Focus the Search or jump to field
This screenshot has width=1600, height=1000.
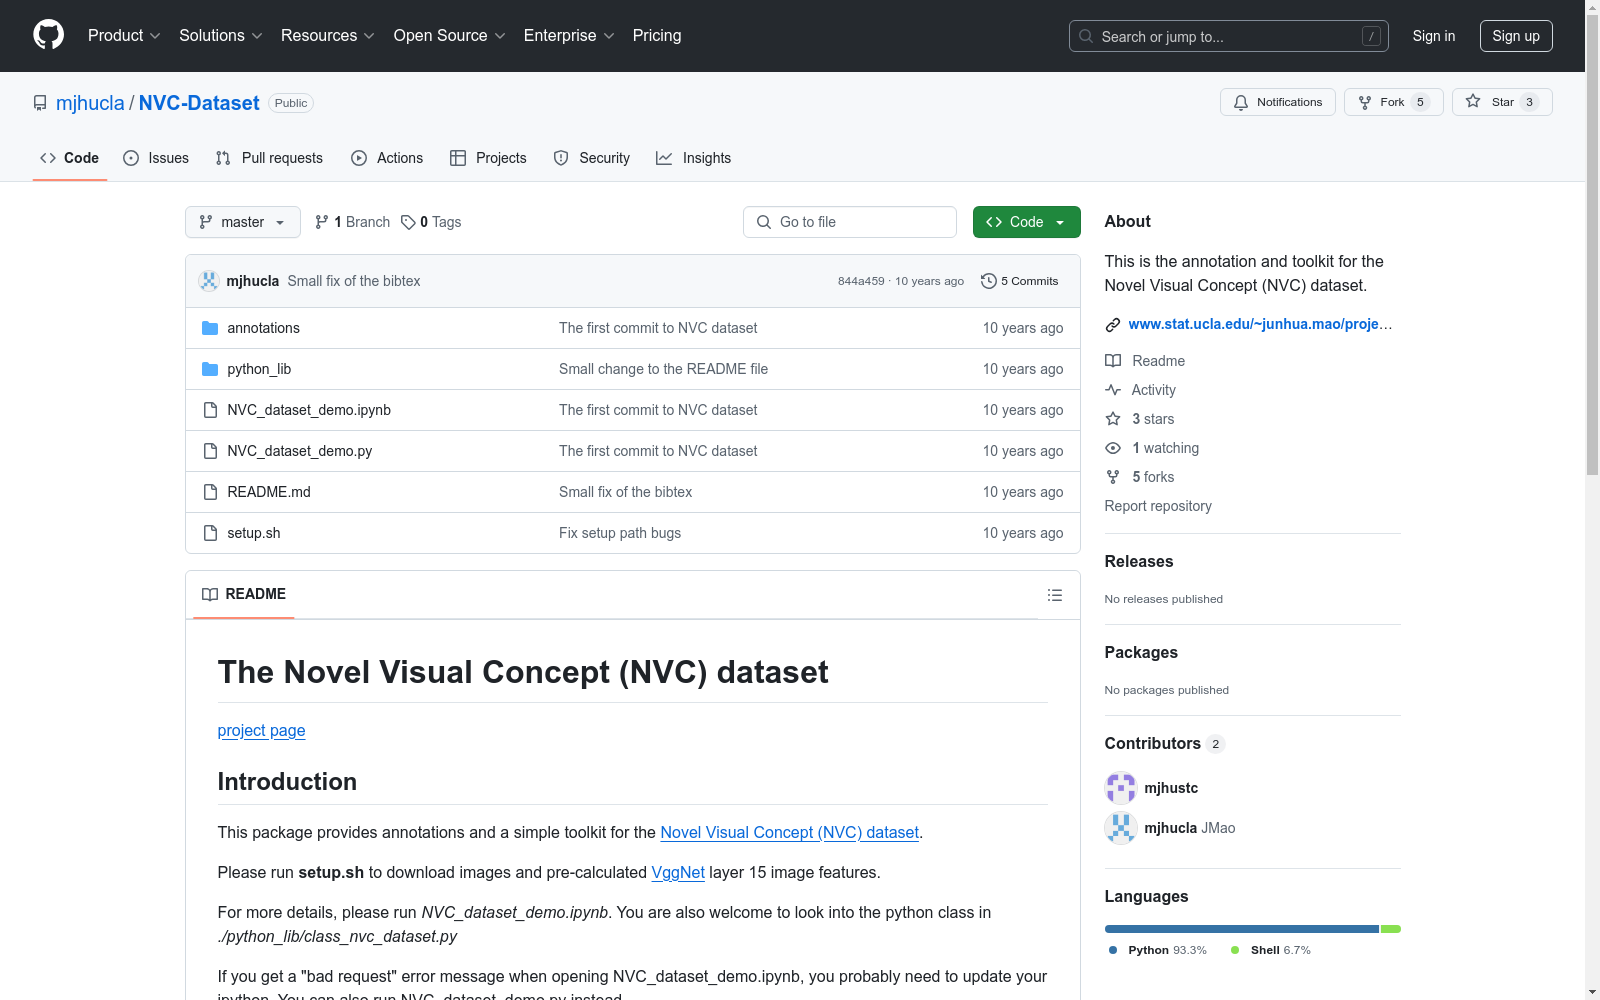1229,36
